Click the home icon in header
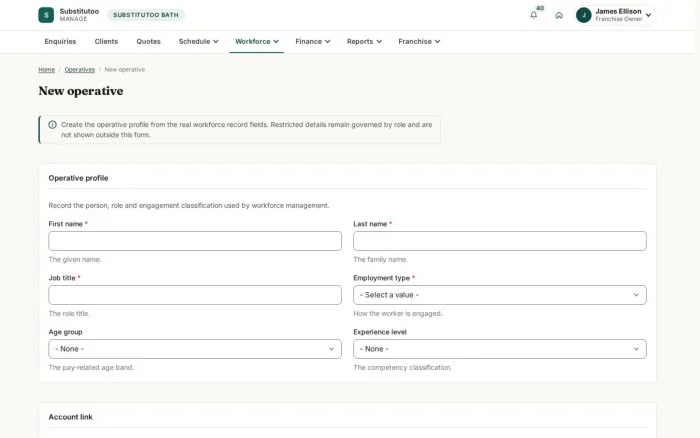The height and width of the screenshot is (438, 700). point(558,15)
